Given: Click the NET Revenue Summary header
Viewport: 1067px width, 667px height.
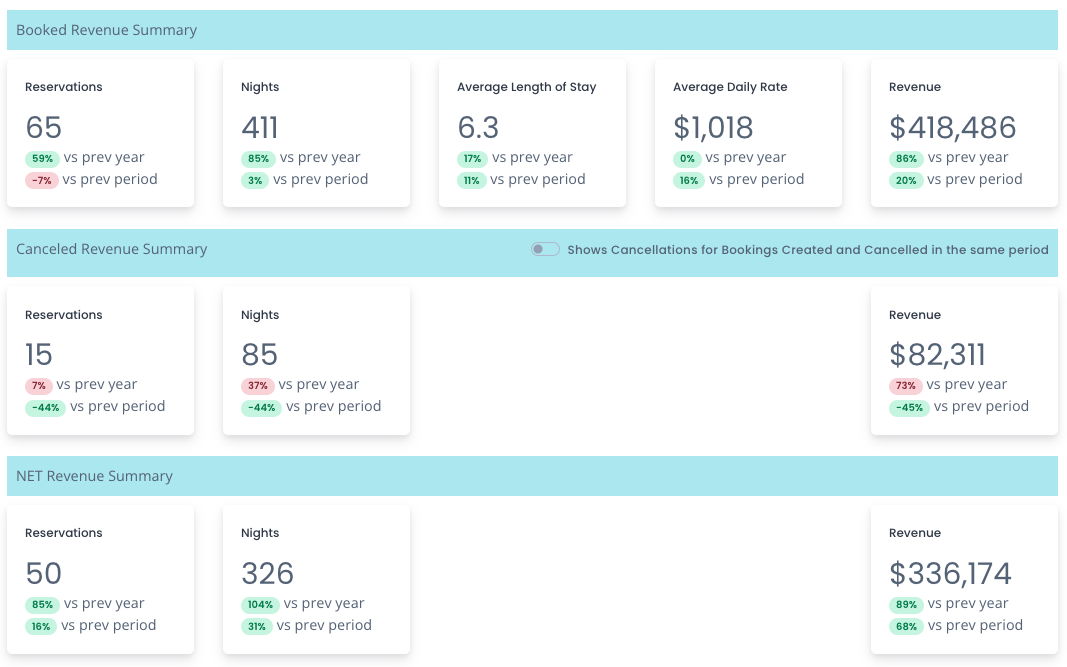Looking at the screenshot, I should [95, 476].
